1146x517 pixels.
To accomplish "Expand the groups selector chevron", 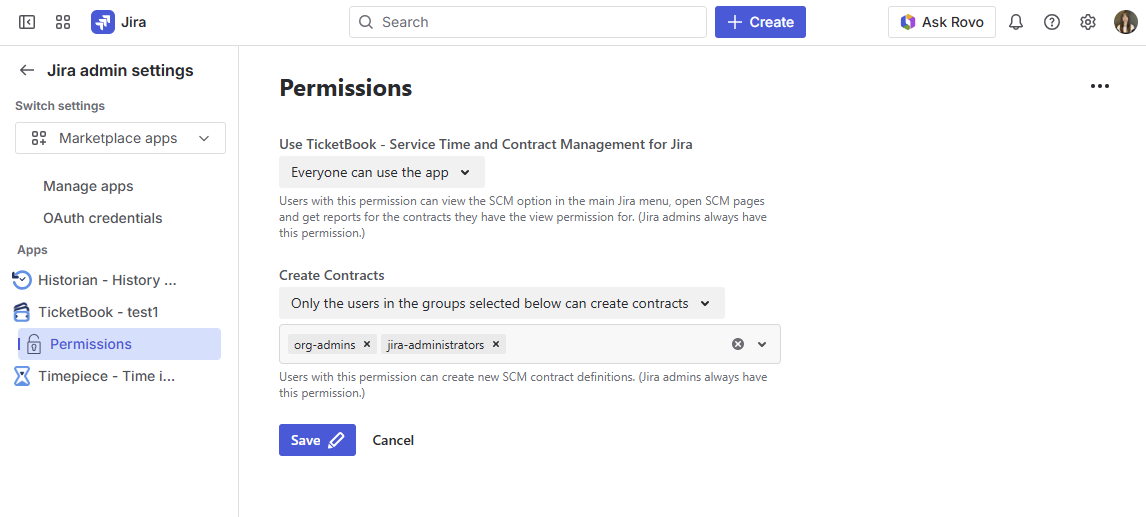I will click(x=762, y=344).
